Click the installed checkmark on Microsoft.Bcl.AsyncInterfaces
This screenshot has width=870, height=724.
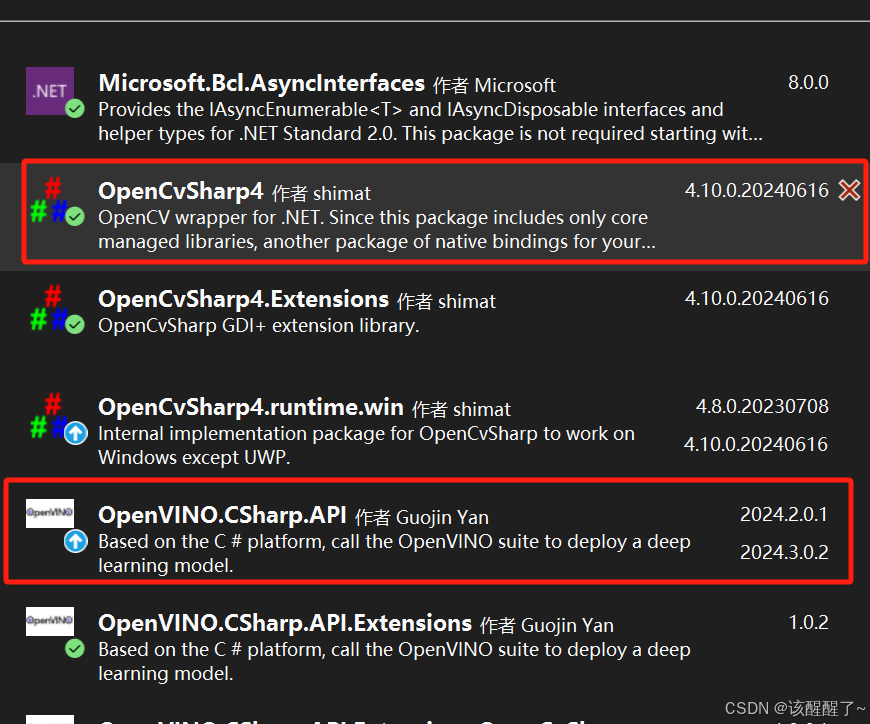pyautogui.click(x=75, y=108)
